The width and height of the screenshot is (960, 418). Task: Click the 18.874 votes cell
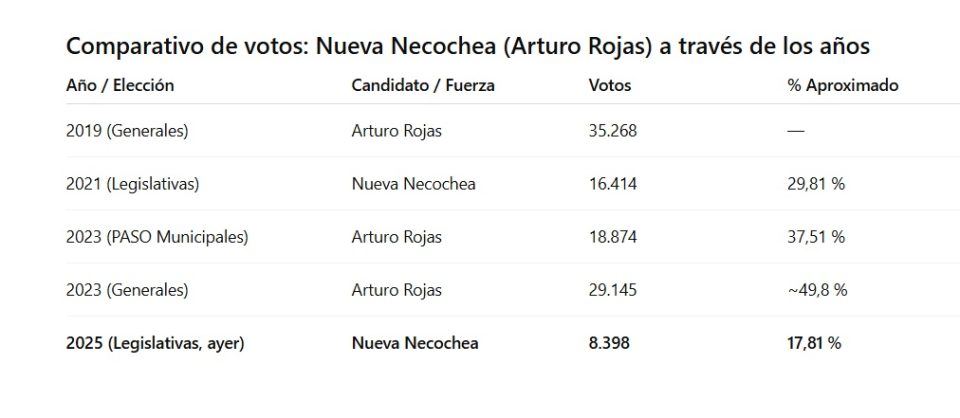click(x=613, y=237)
